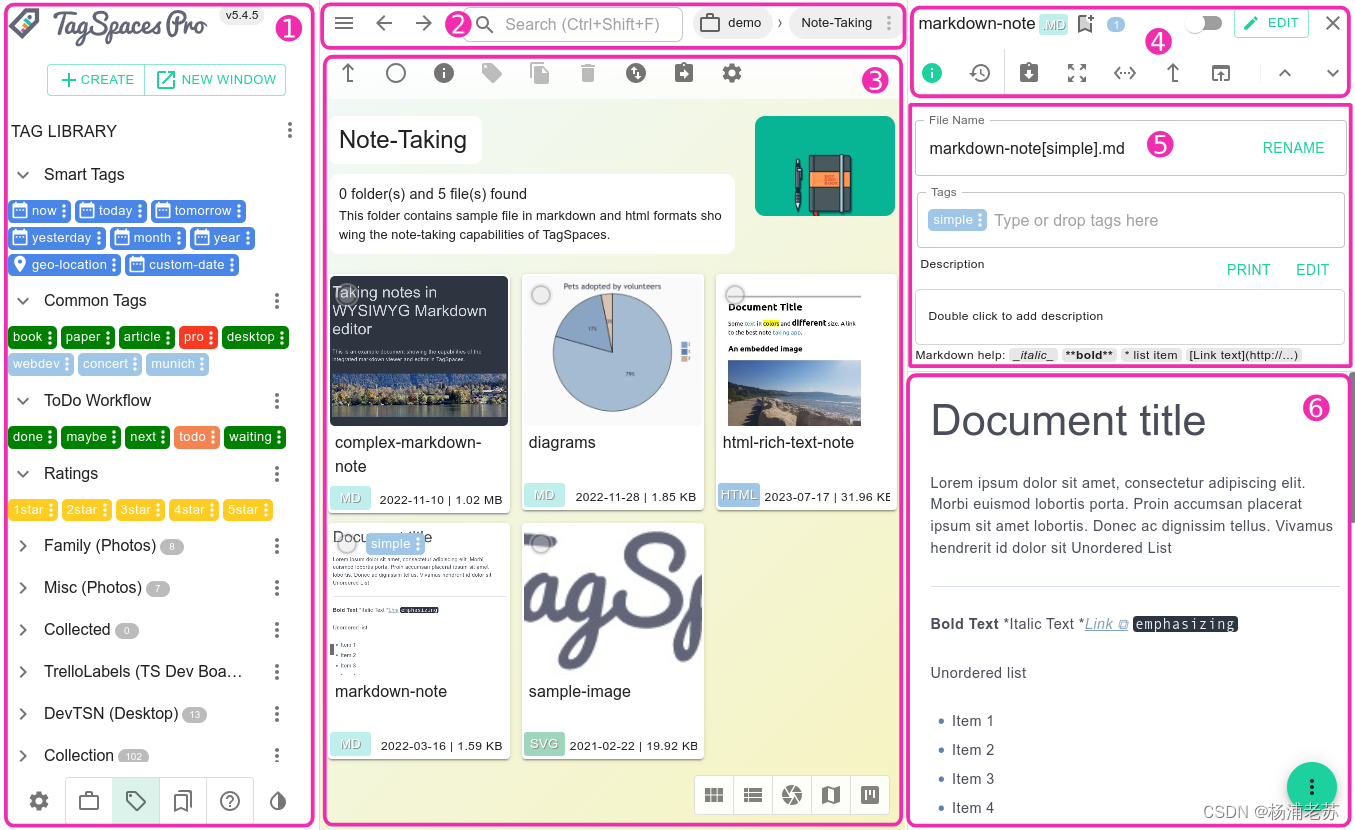Click the copy files icon in folder toolbar

tap(540, 73)
